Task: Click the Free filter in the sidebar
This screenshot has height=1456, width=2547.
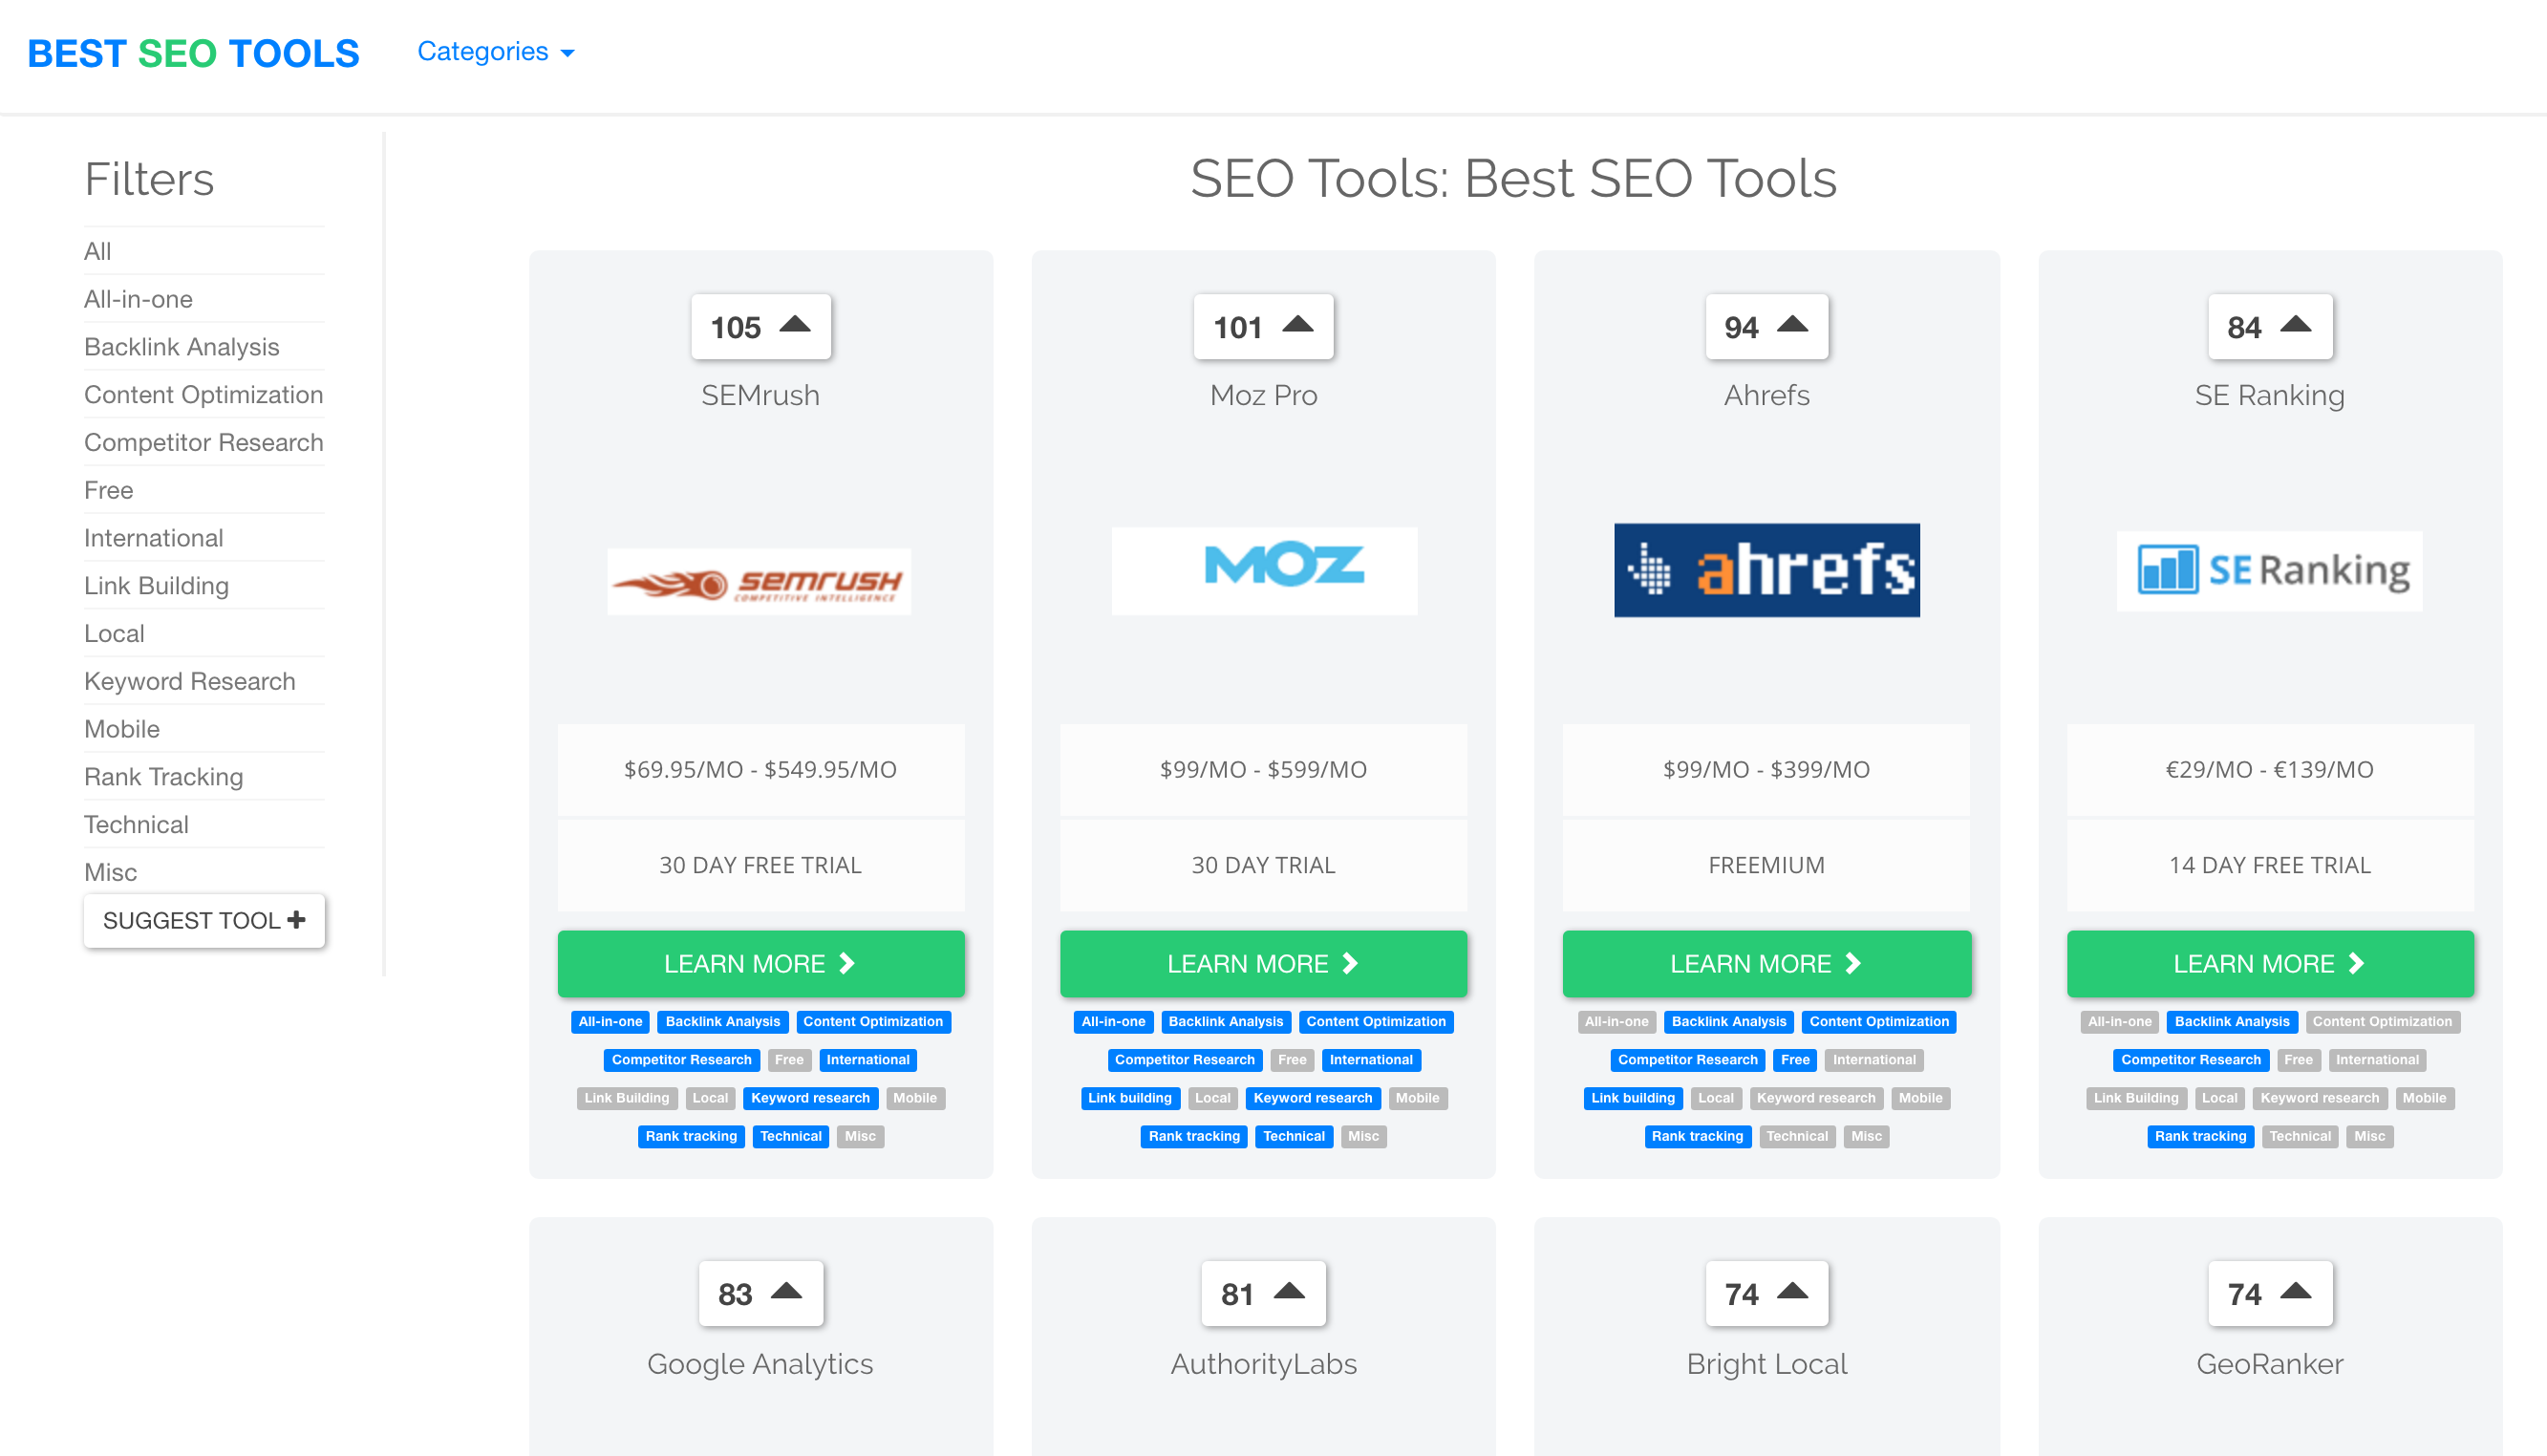Action: tap(108, 490)
